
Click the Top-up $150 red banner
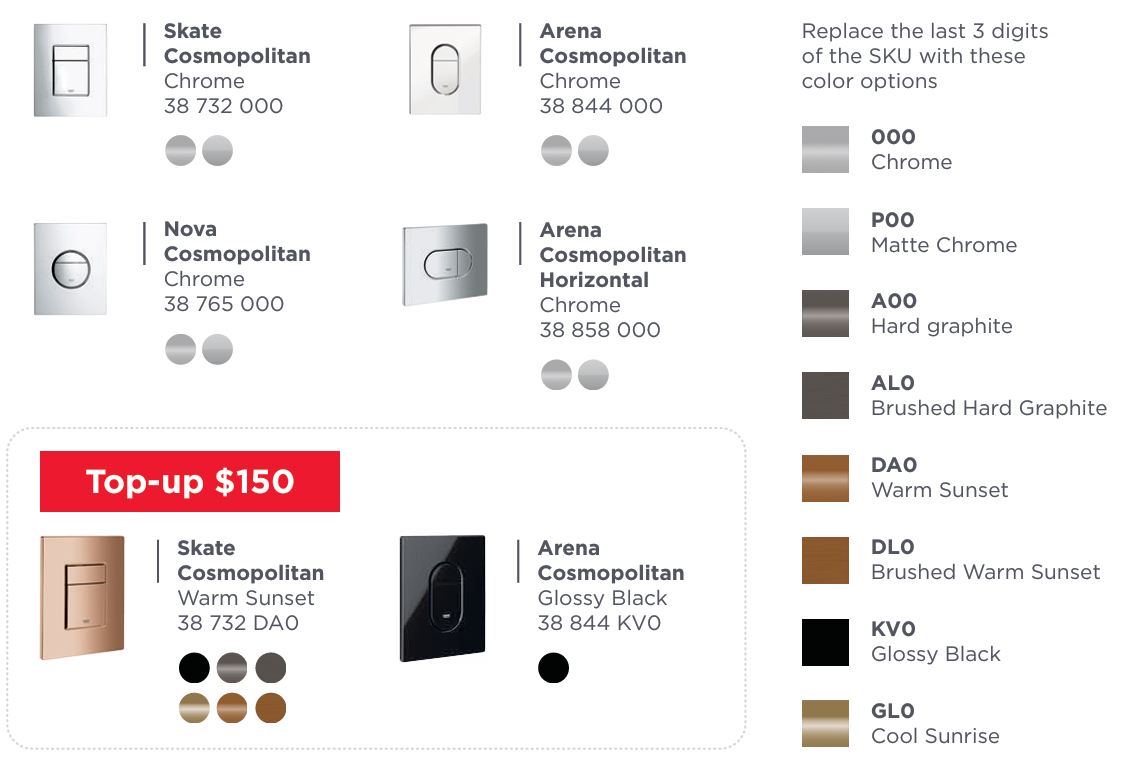click(190, 481)
